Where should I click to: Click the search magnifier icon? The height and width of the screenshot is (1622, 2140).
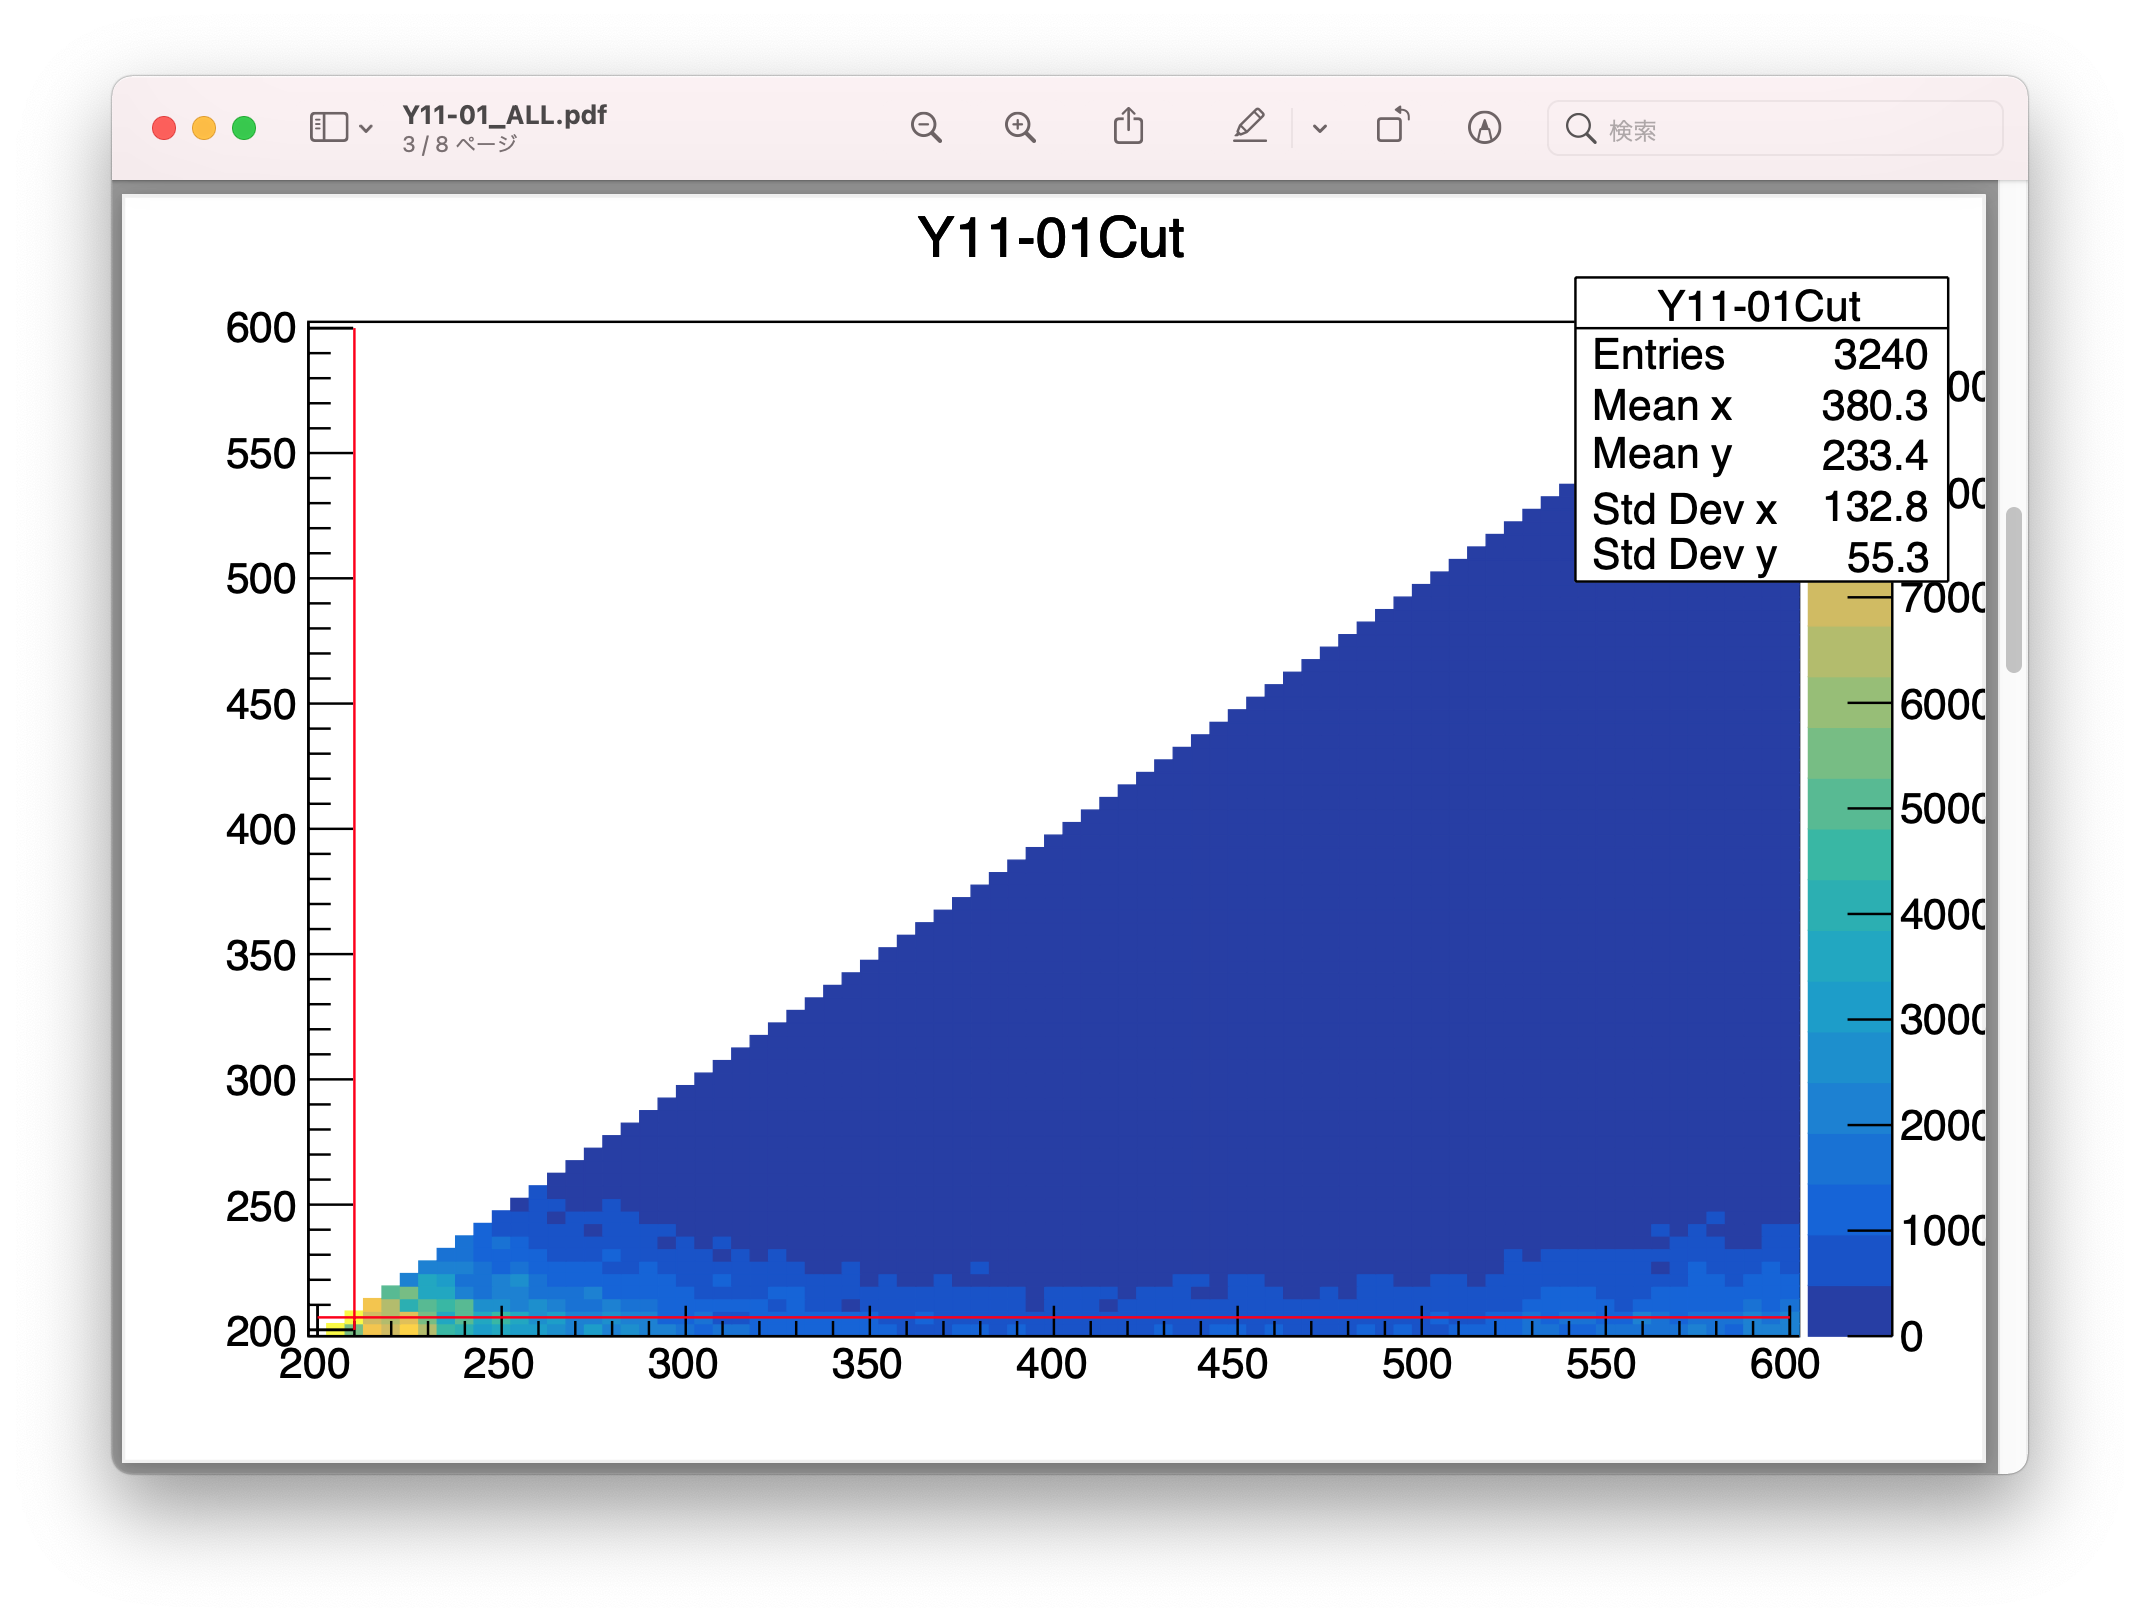click(x=1580, y=129)
